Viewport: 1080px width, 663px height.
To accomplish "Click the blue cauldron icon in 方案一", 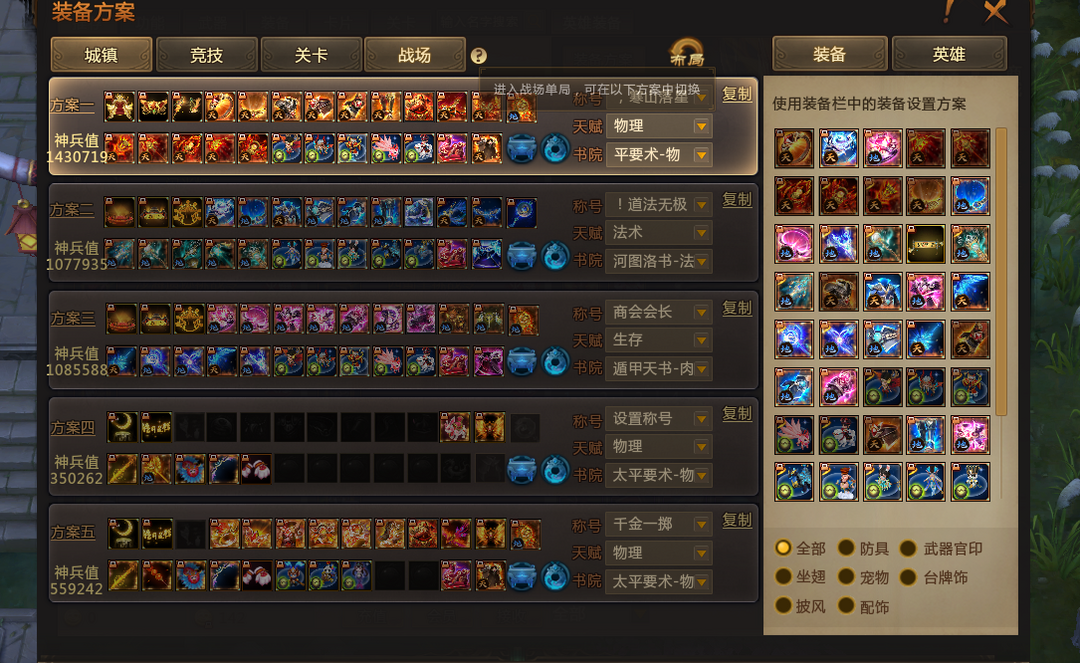I will (x=521, y=148).
